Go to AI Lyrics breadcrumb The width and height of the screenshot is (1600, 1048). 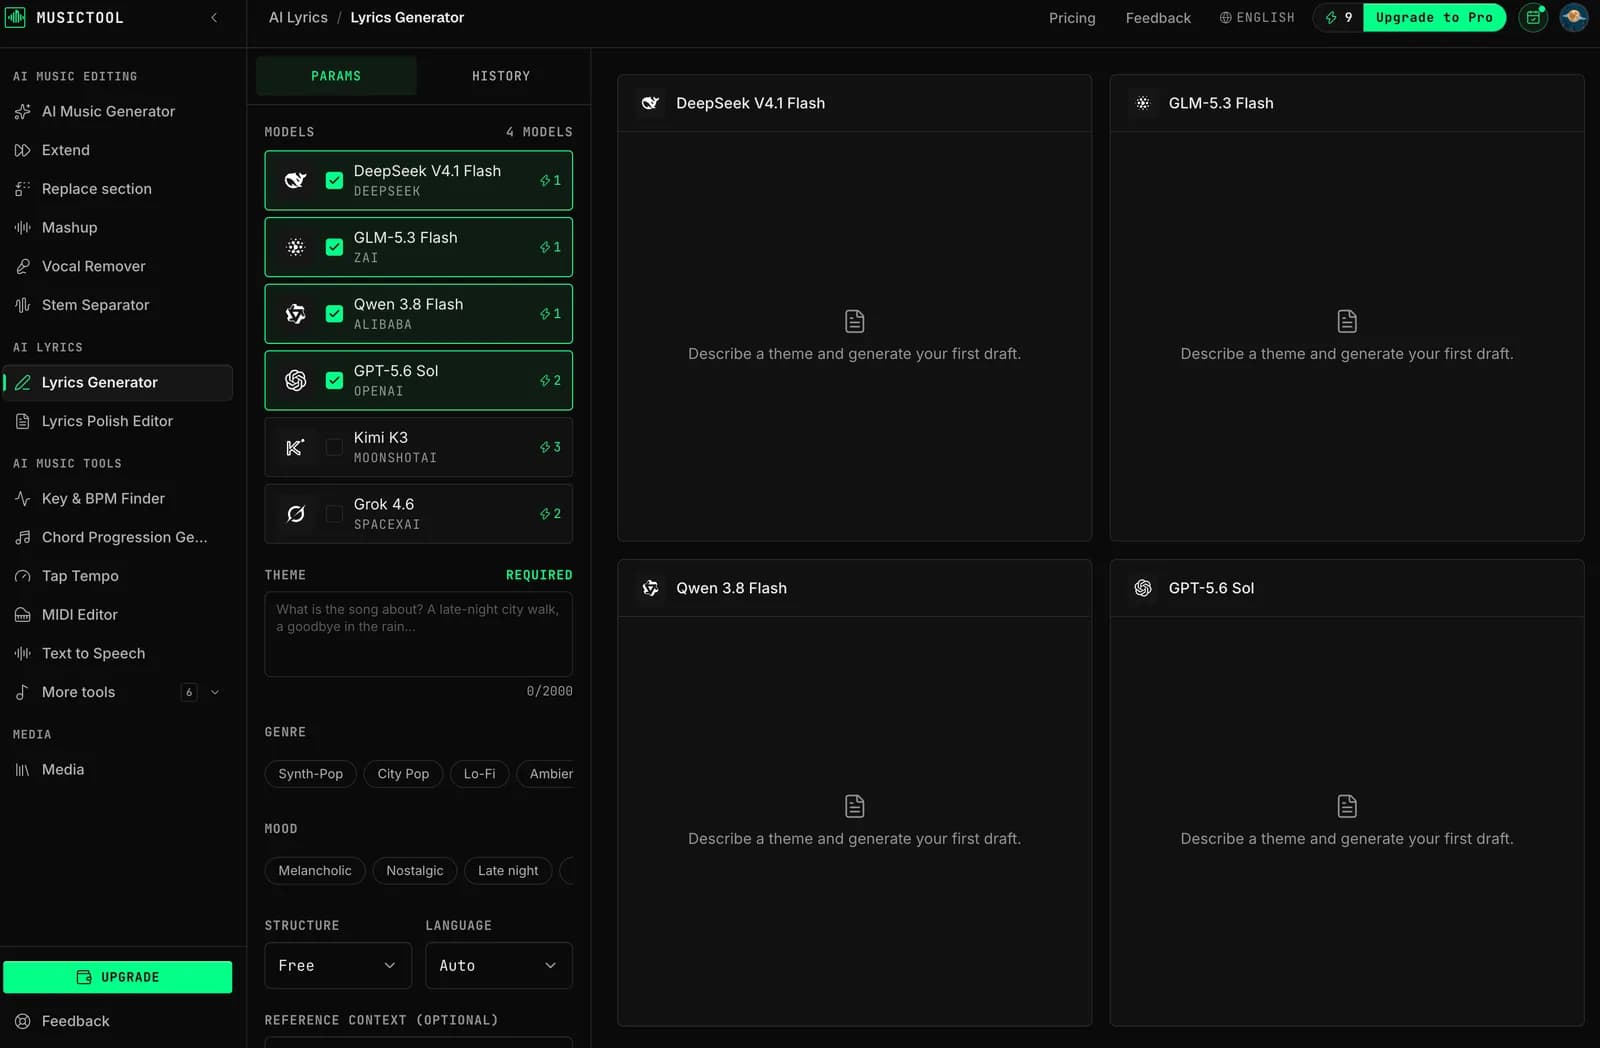298,18
